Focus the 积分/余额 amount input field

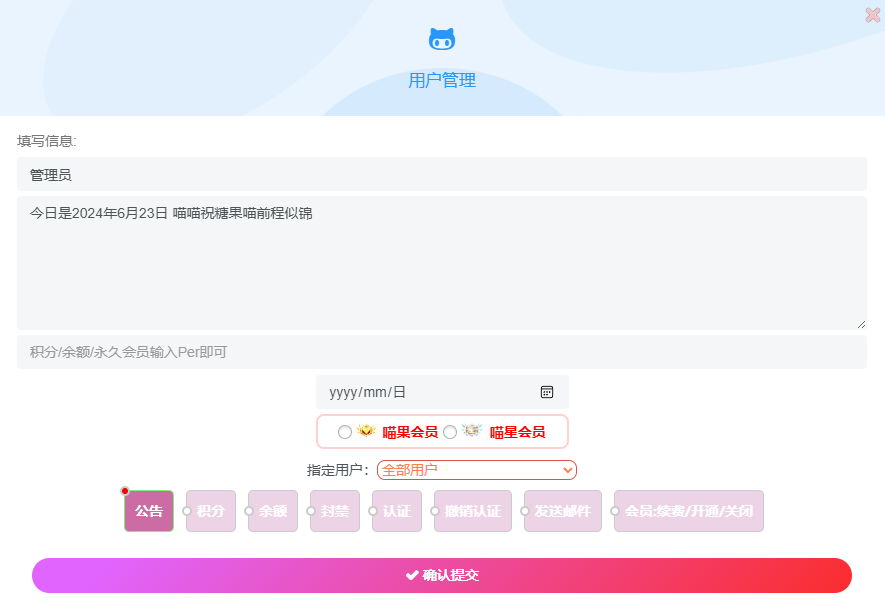(x=442, y=352)
